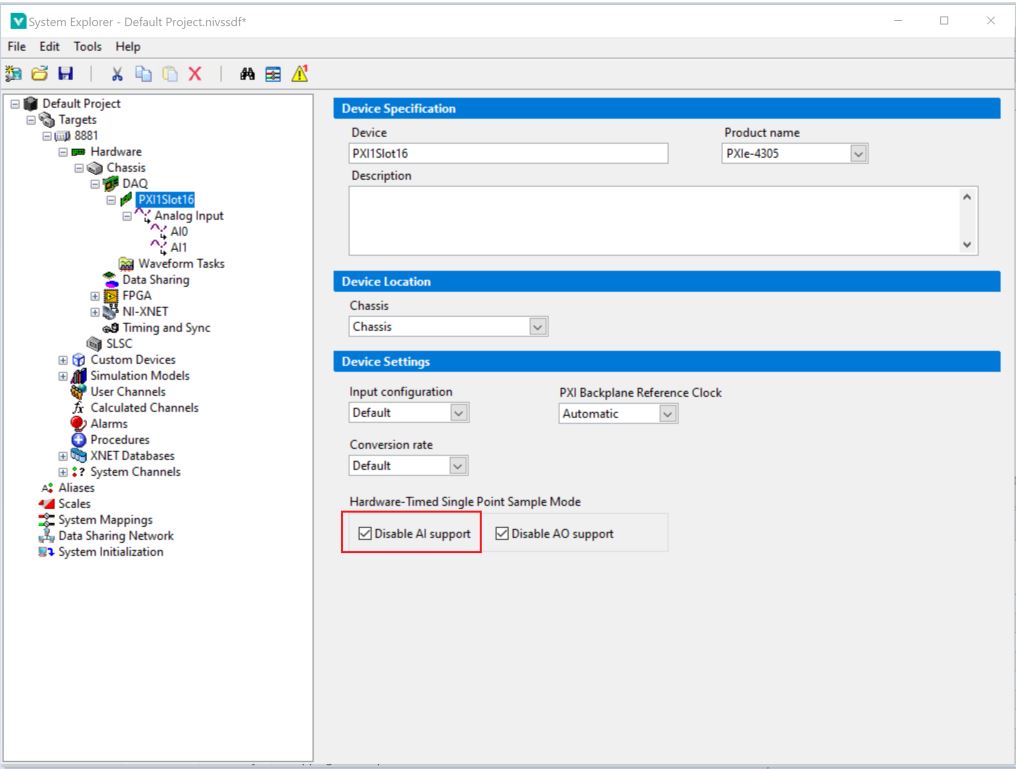Save the project with the floppy disk icon
The width and height of the screenshot is (1016, 769).
(x=65, y=74)
